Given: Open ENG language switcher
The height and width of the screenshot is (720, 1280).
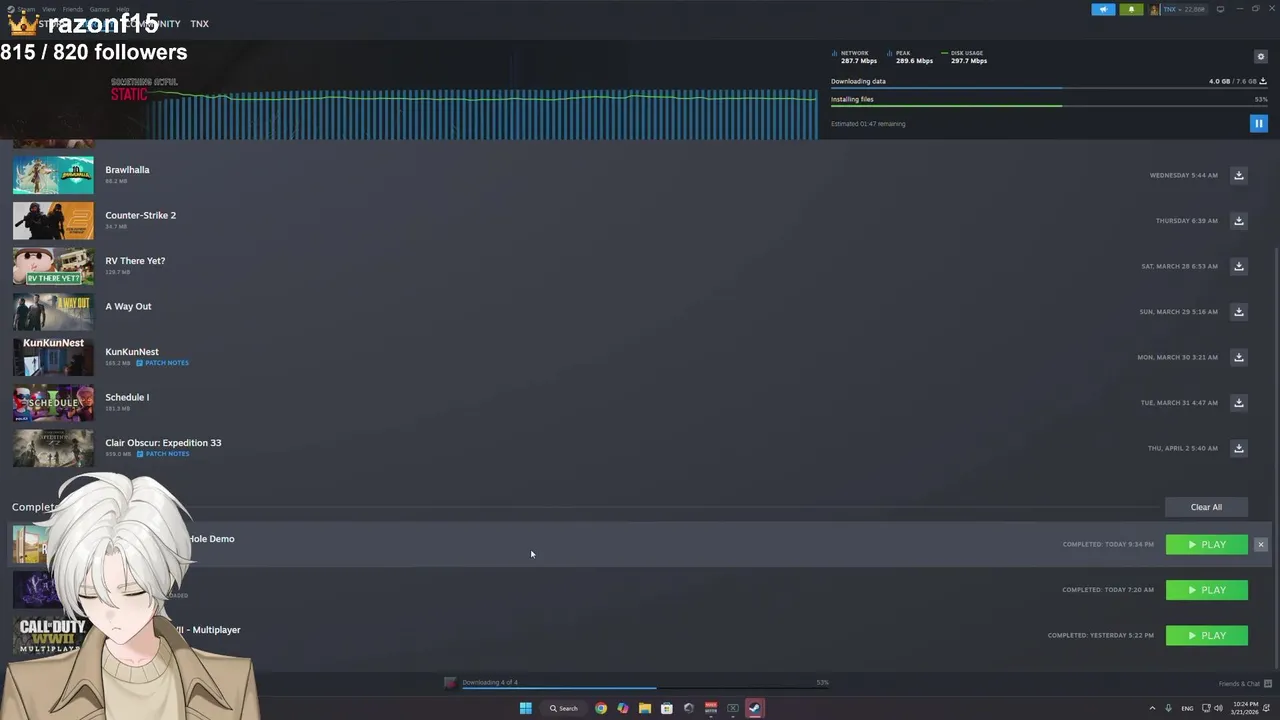Looking at the screenshot, I should (1187, 708).
